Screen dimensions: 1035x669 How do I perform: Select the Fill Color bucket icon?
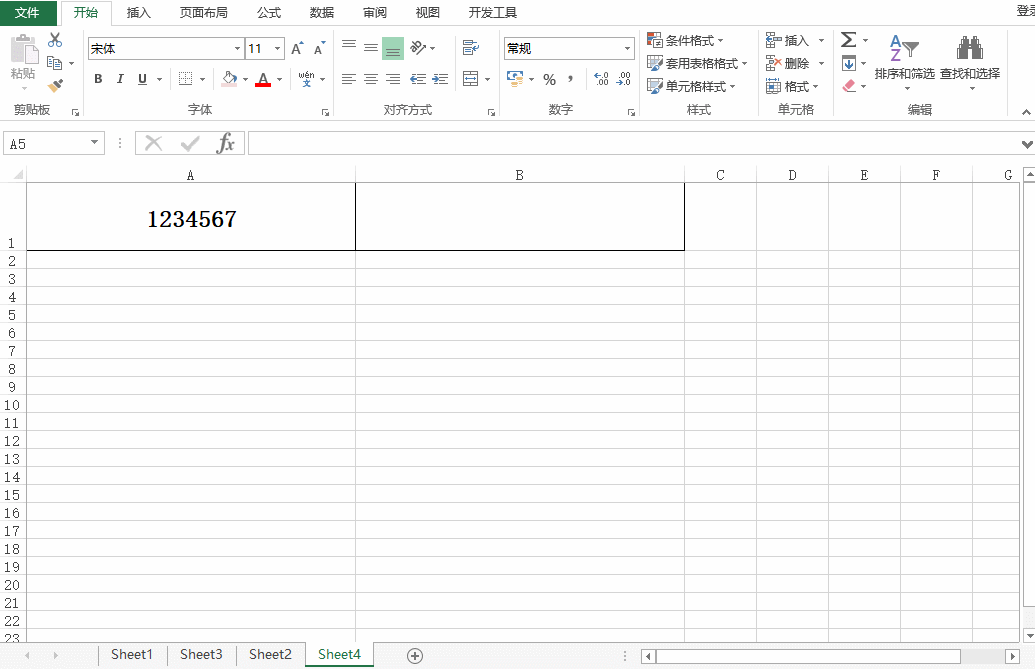tap(228, 79)
